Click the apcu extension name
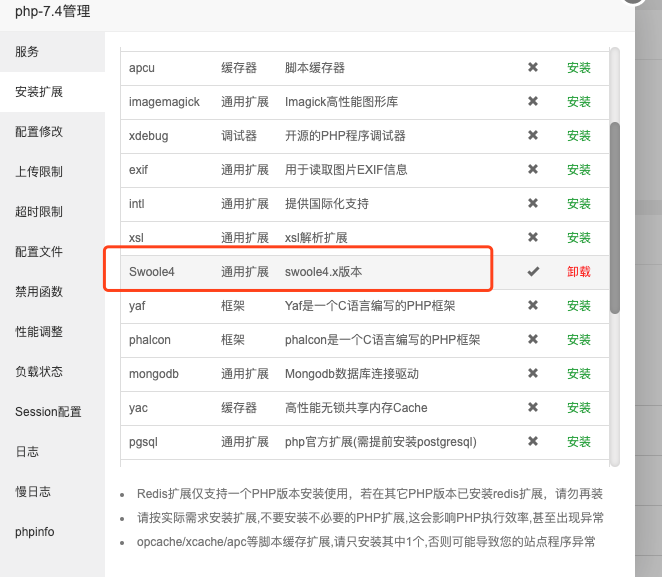The height and width of the screenshot is (577, 662). tap(142, 68)
